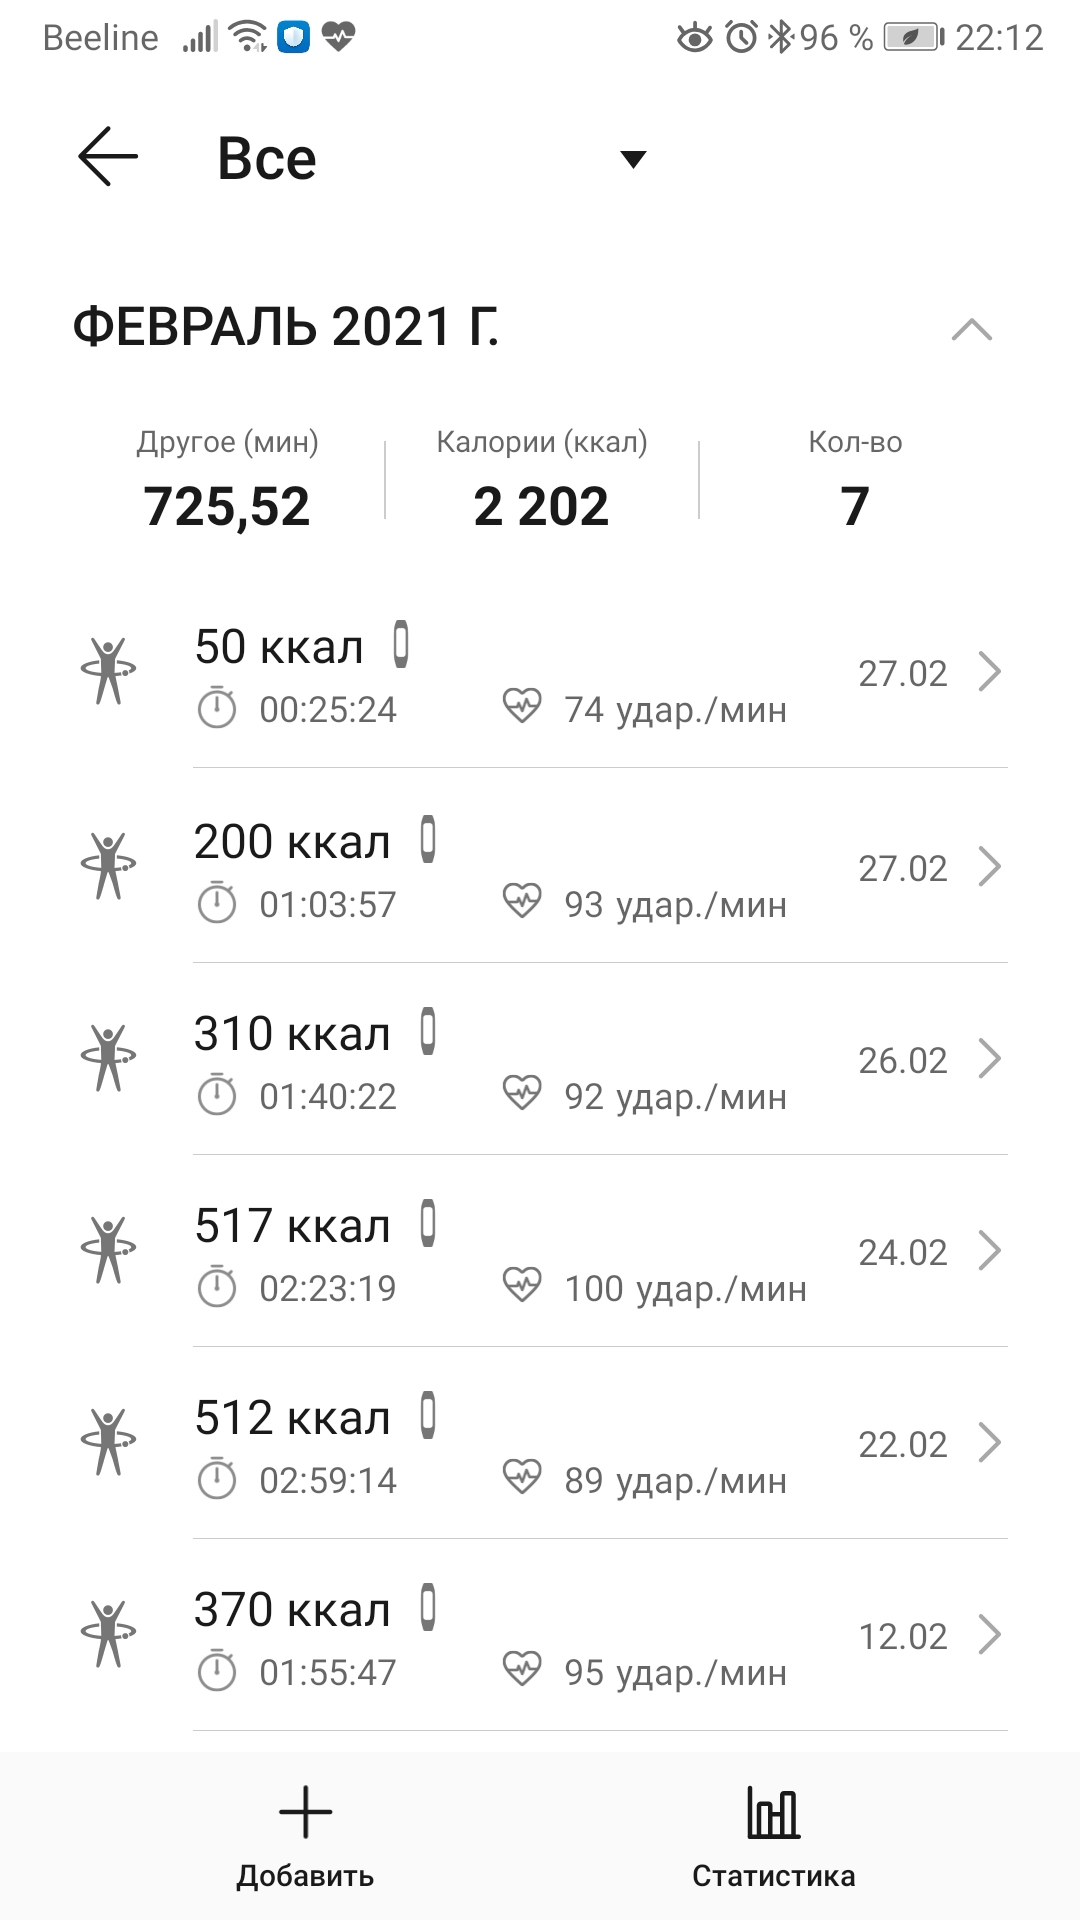This screenshot has height=1920, width=1080.
Task: Open the Statistics bar chart icon
Action: (773, 1813)
